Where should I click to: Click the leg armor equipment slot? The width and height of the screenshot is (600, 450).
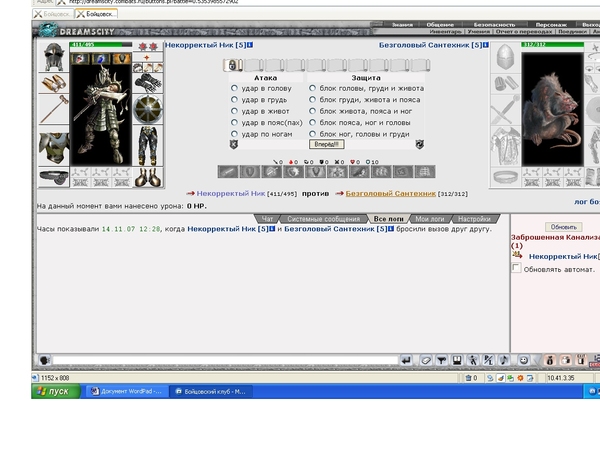148,146
